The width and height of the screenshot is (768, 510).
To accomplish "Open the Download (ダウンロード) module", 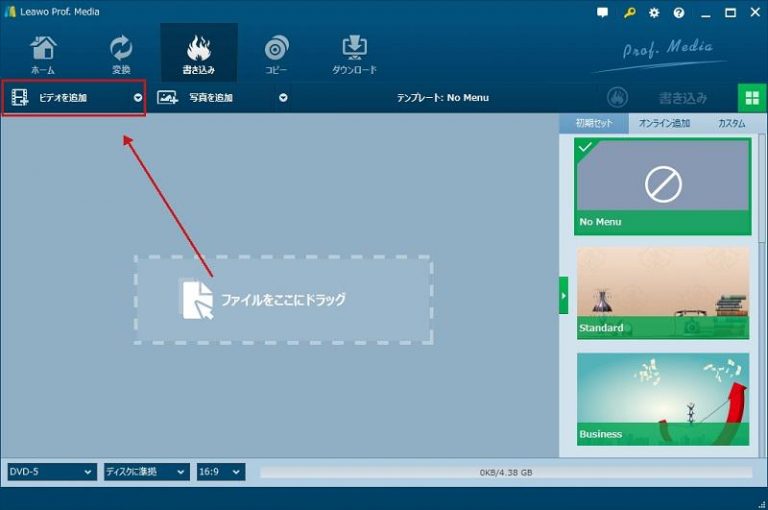I will [354, 54].
